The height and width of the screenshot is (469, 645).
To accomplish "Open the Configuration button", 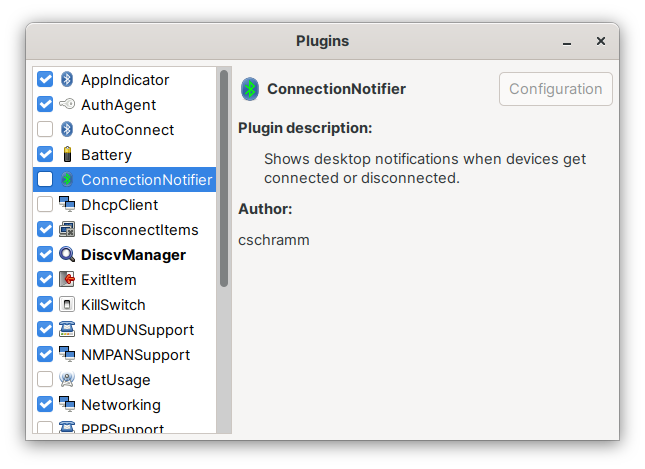I will [555, 89].
